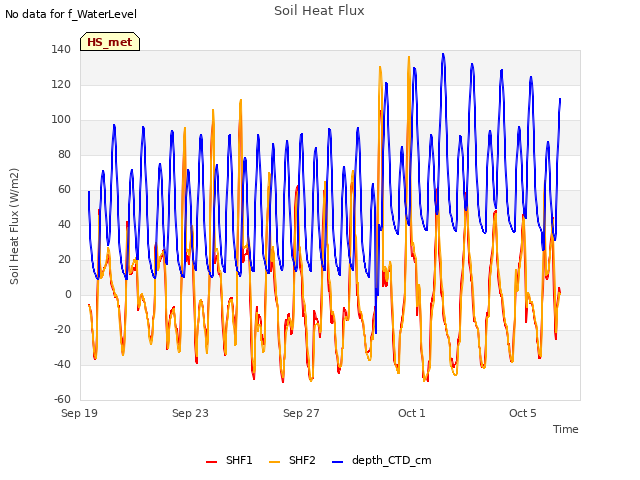Click the red SHF1 legend color marker
This screenshot has width=640, height=480.
211,462
